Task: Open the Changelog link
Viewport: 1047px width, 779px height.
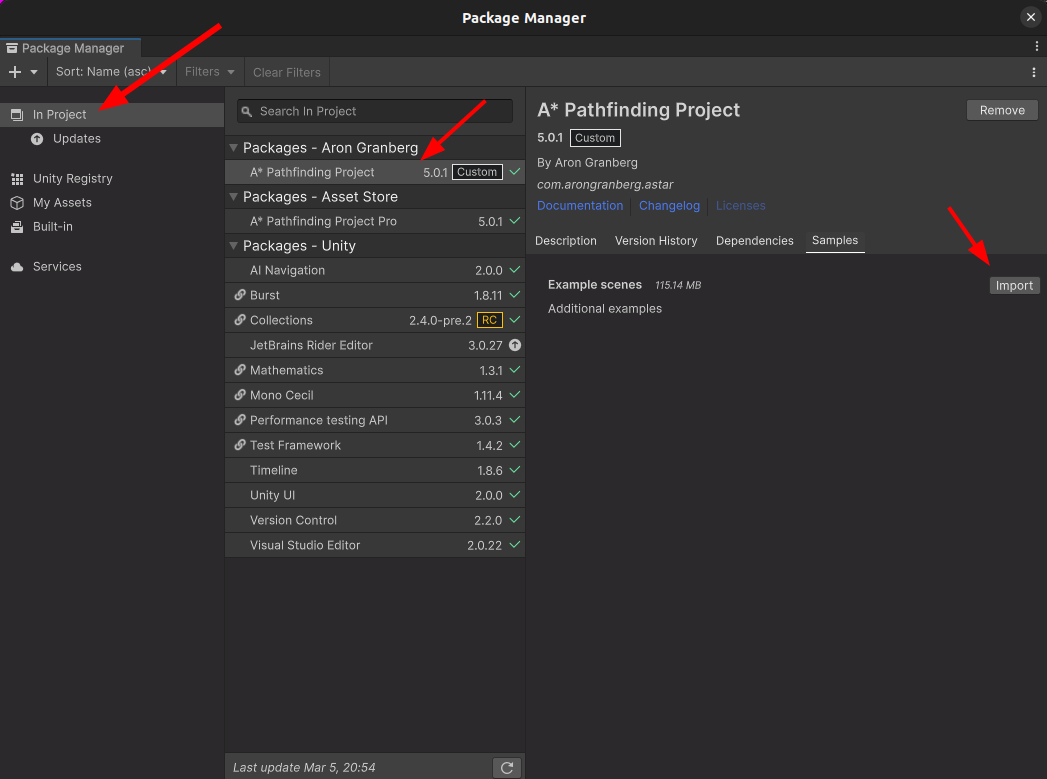Action: (669, 206)
